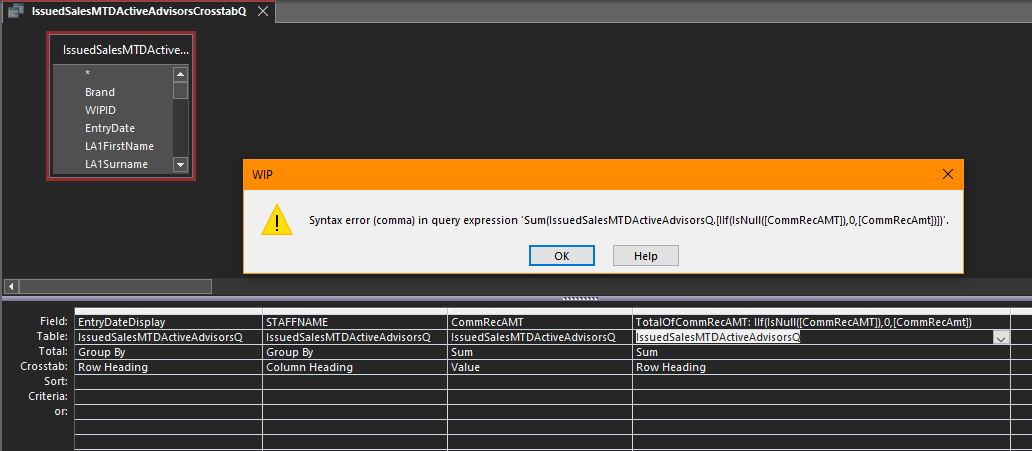The width and height of the screenshot is (1032, 451).
Task: Click Group By under EntryDateDisplay
Action: [x=168, y=352]
